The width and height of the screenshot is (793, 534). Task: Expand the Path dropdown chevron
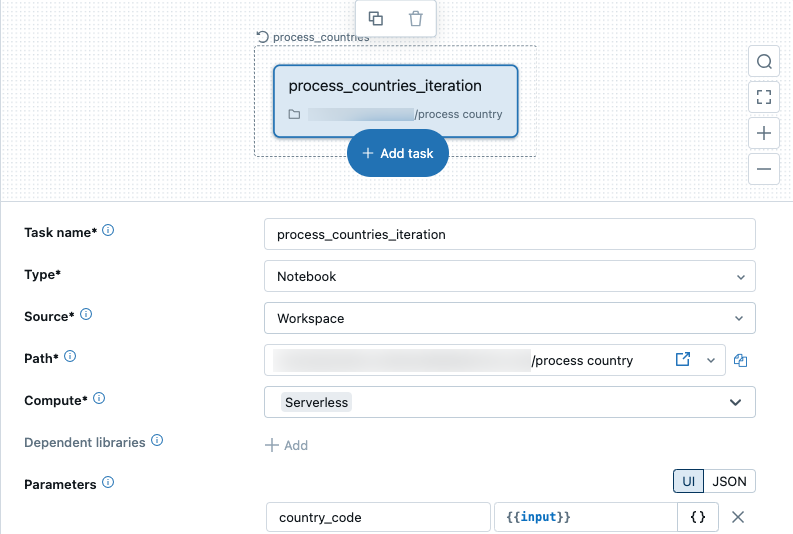711,360
